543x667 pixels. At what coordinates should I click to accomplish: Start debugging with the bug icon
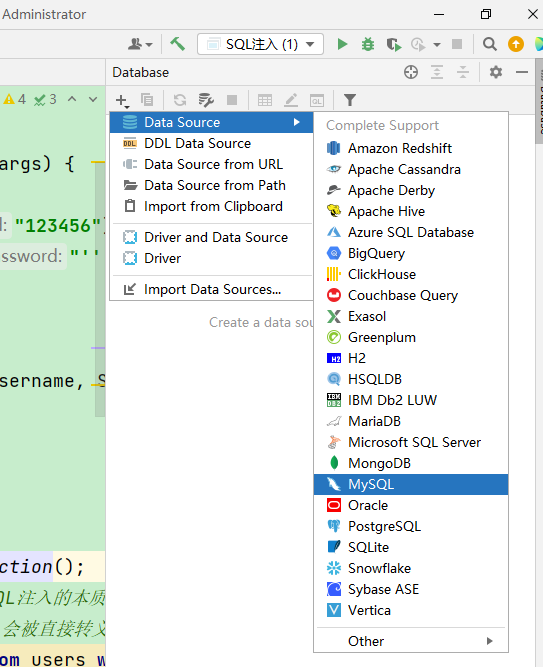point(368,44)
